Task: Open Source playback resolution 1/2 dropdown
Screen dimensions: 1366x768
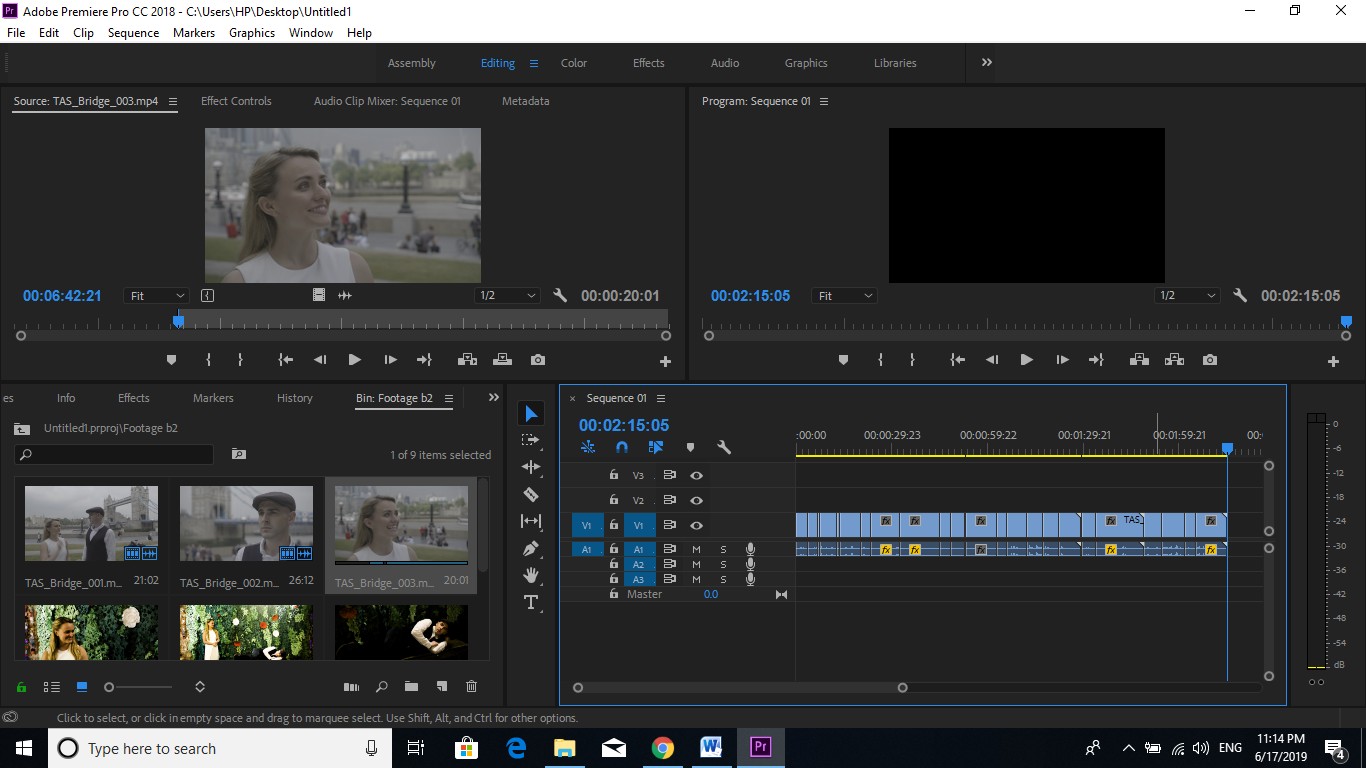Action: [x=508, y=296]
